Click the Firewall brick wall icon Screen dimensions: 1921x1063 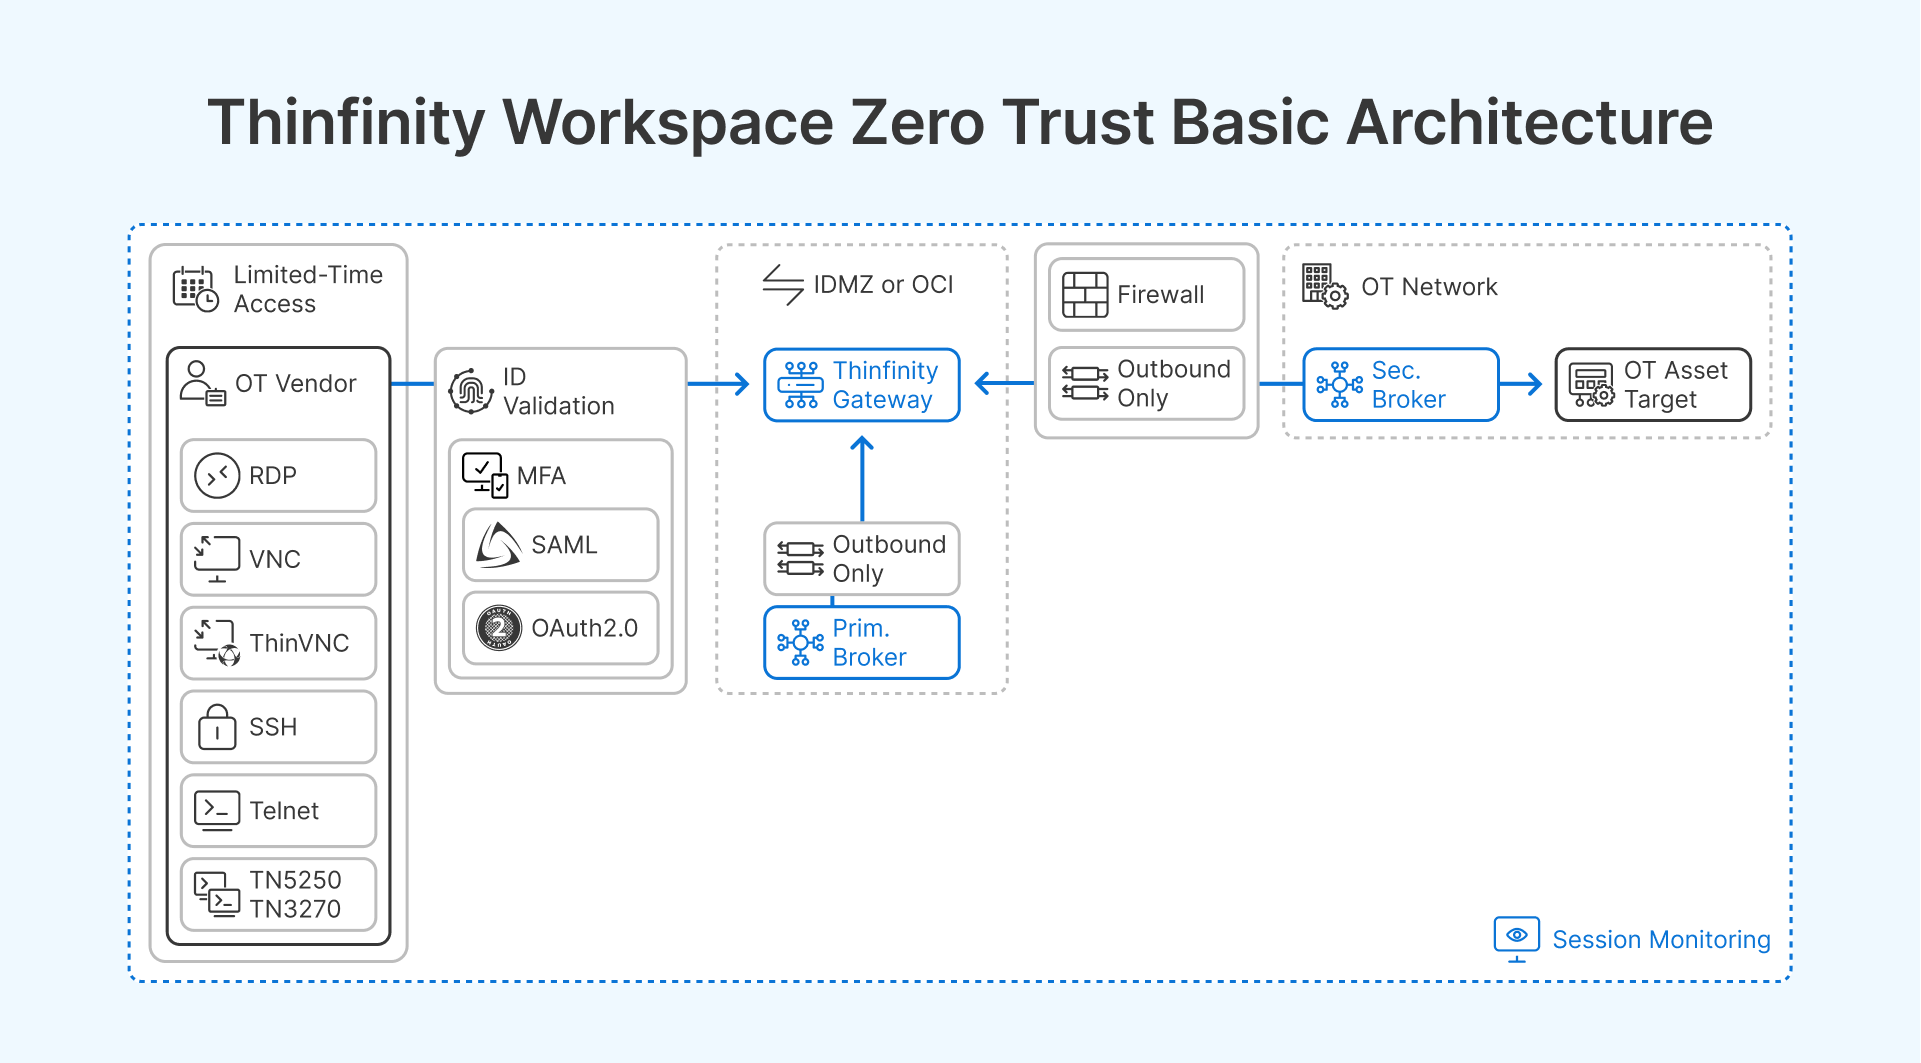click(x=1085, y=295)
